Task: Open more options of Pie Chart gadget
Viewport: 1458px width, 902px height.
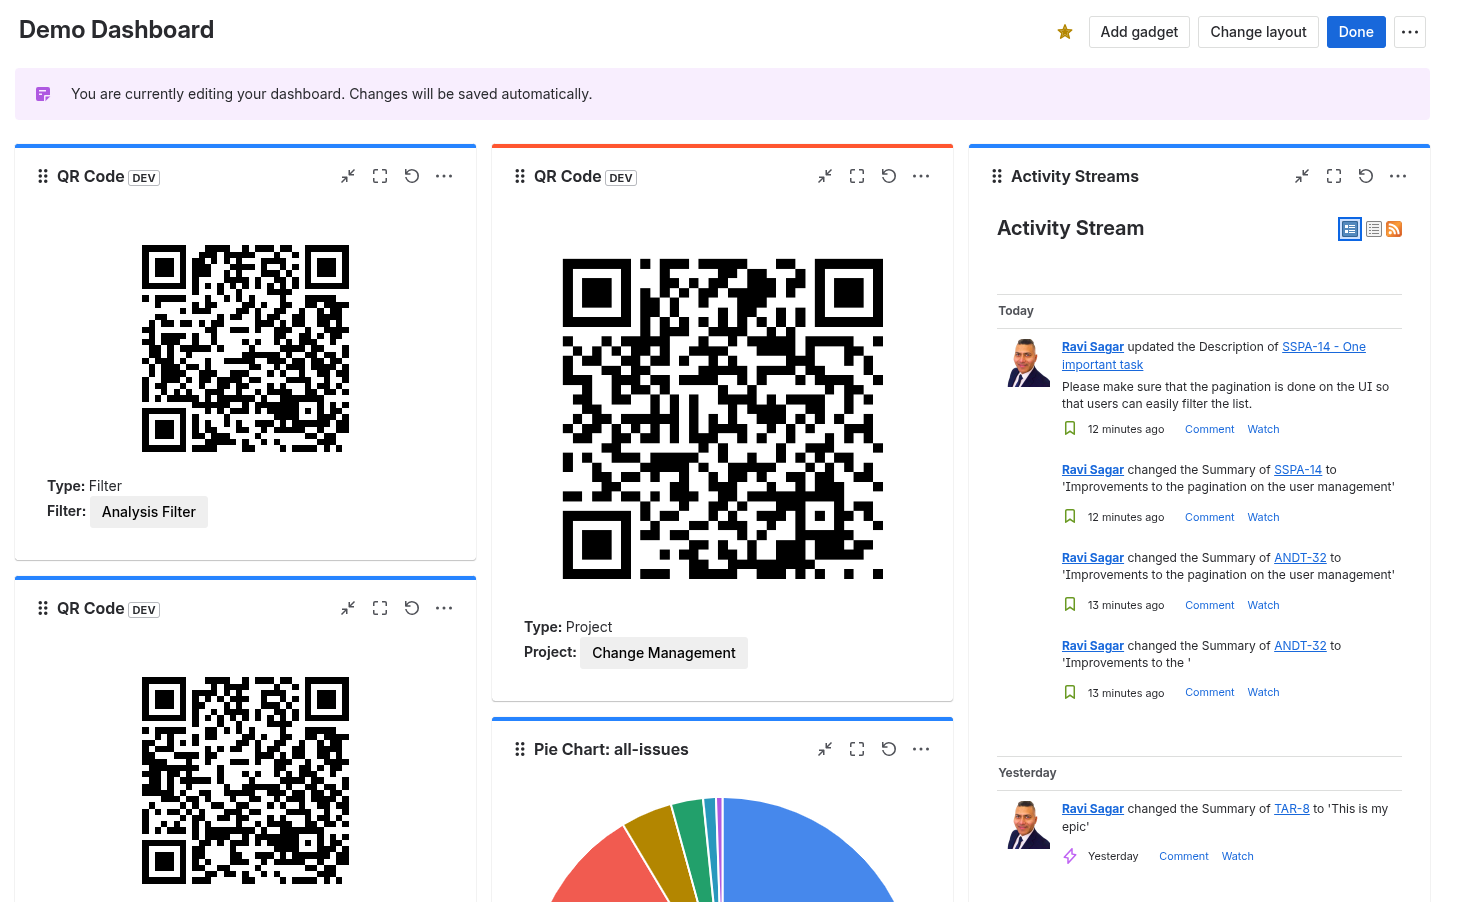Action: (x=921, y=749)
